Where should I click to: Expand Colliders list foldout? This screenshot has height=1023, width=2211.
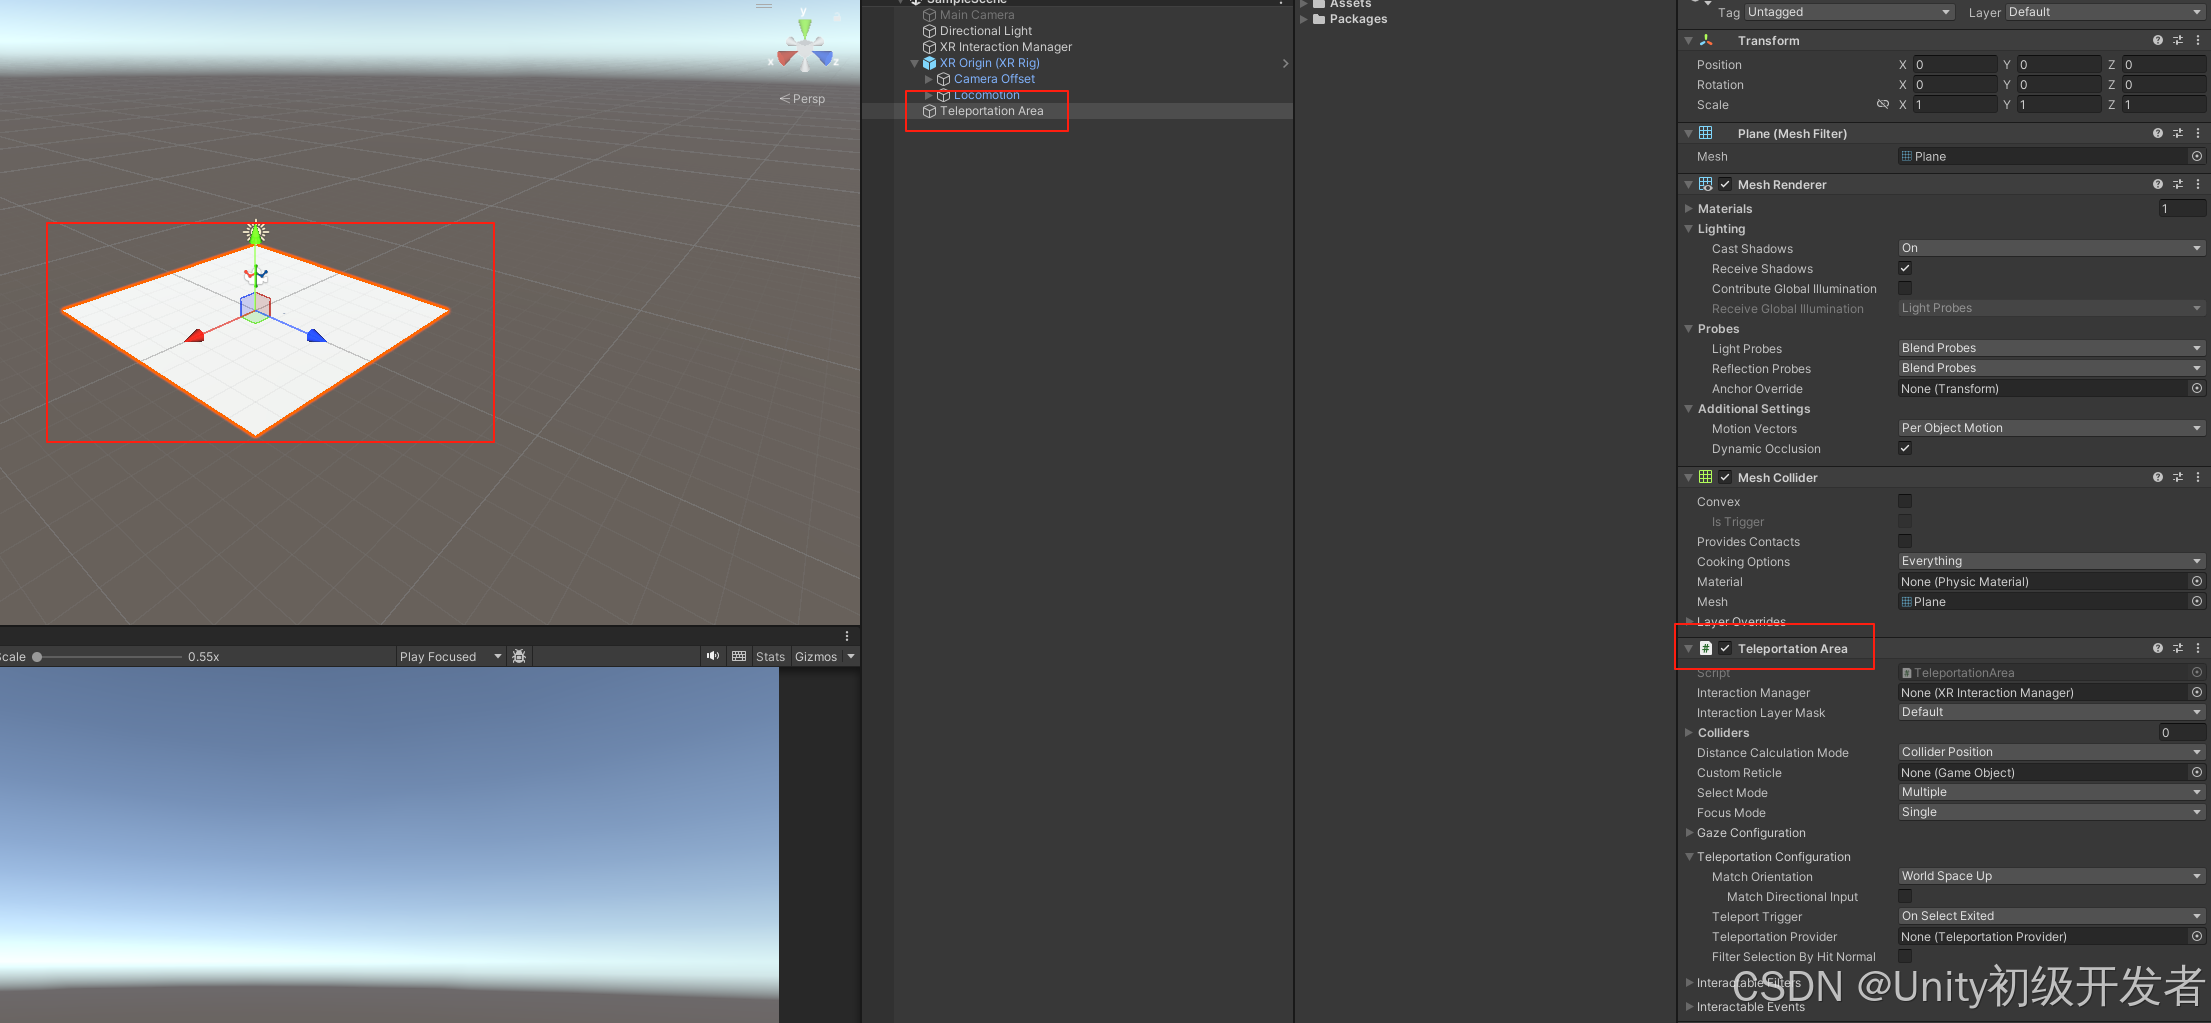pyautogui.click(x=1689, y=732)
